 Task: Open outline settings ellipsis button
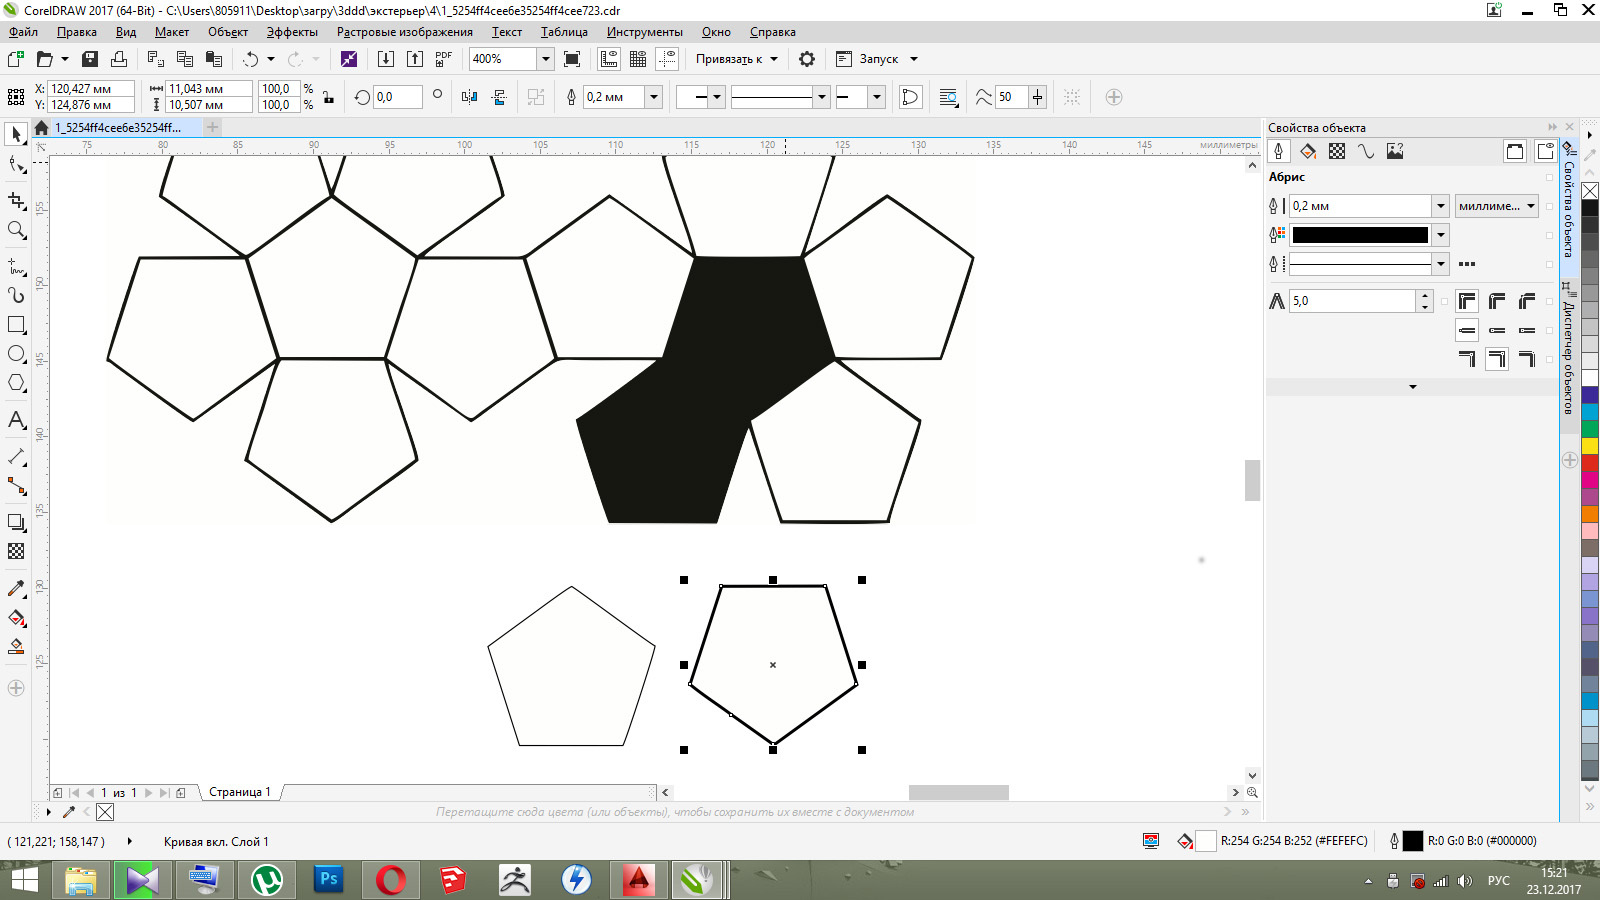click(x=1467, y=264)
